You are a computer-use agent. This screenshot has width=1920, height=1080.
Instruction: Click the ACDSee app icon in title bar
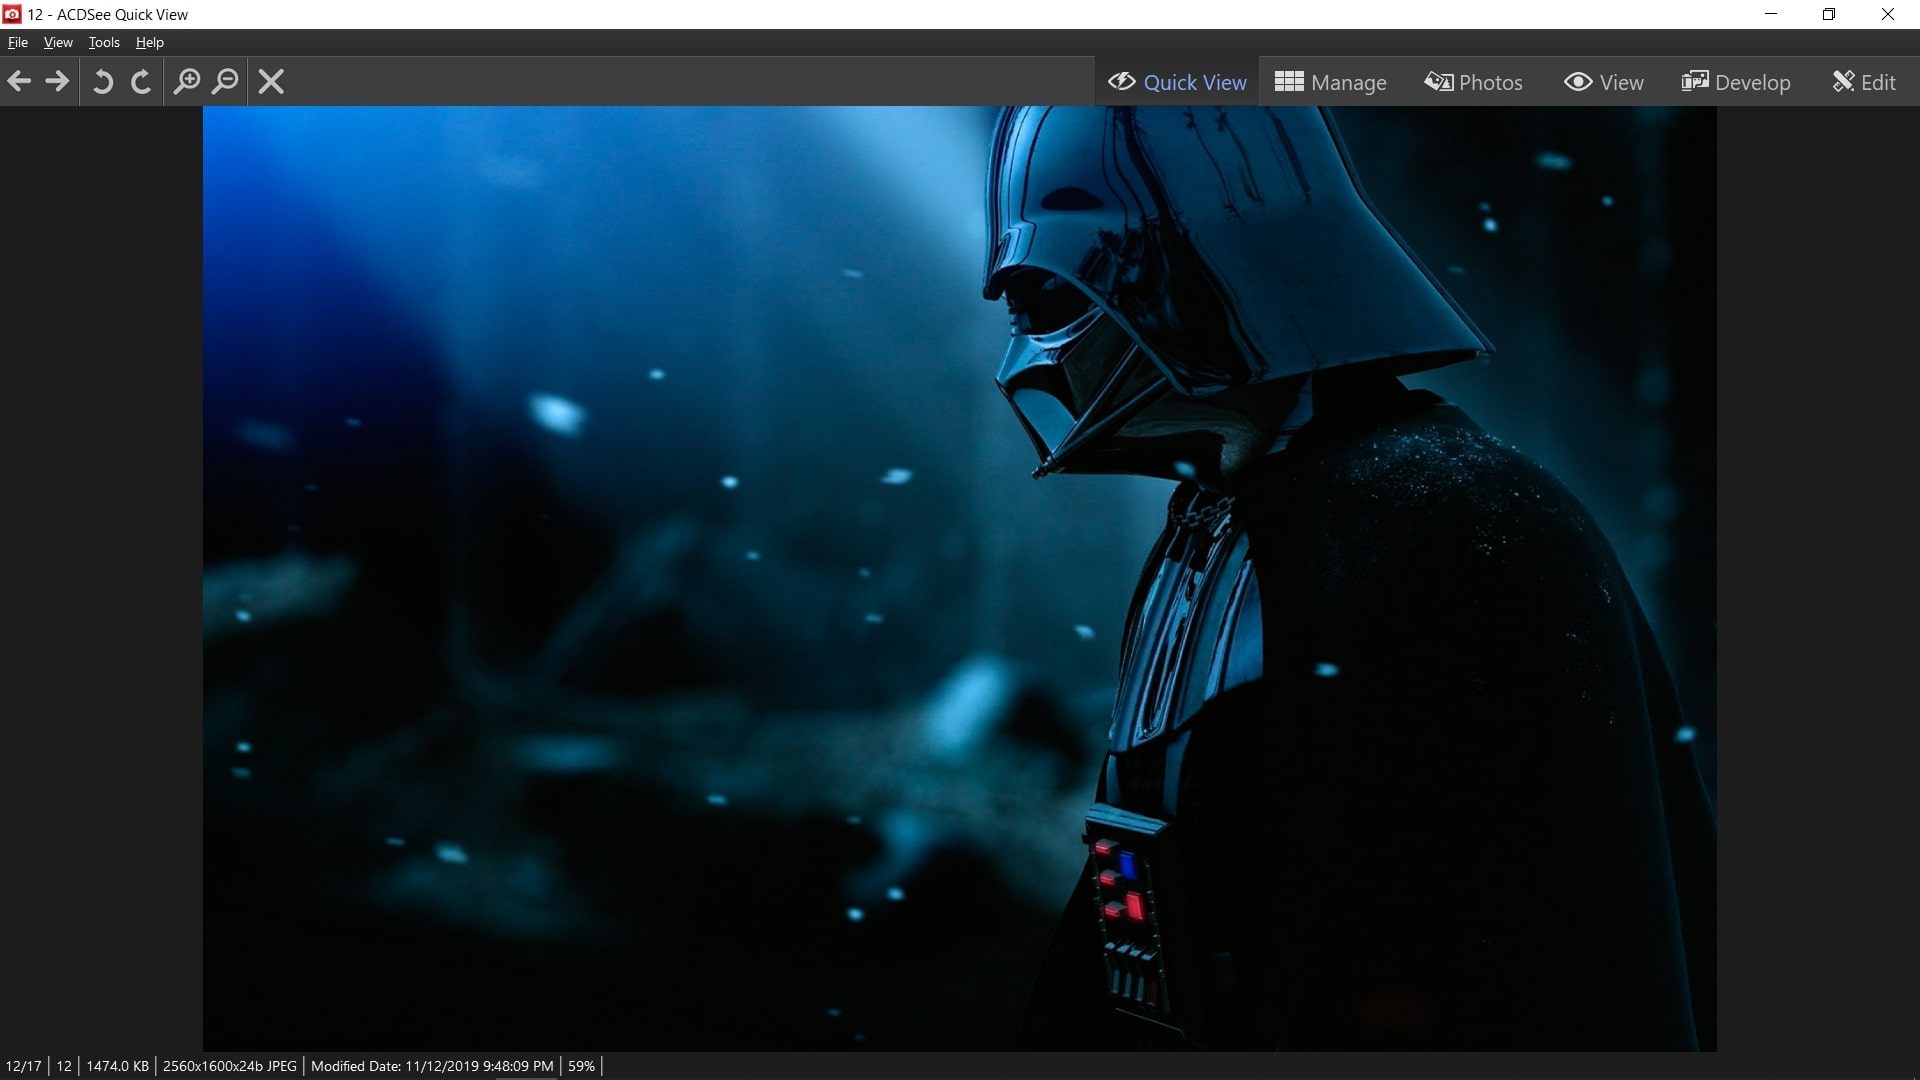(x=12, y=14)
